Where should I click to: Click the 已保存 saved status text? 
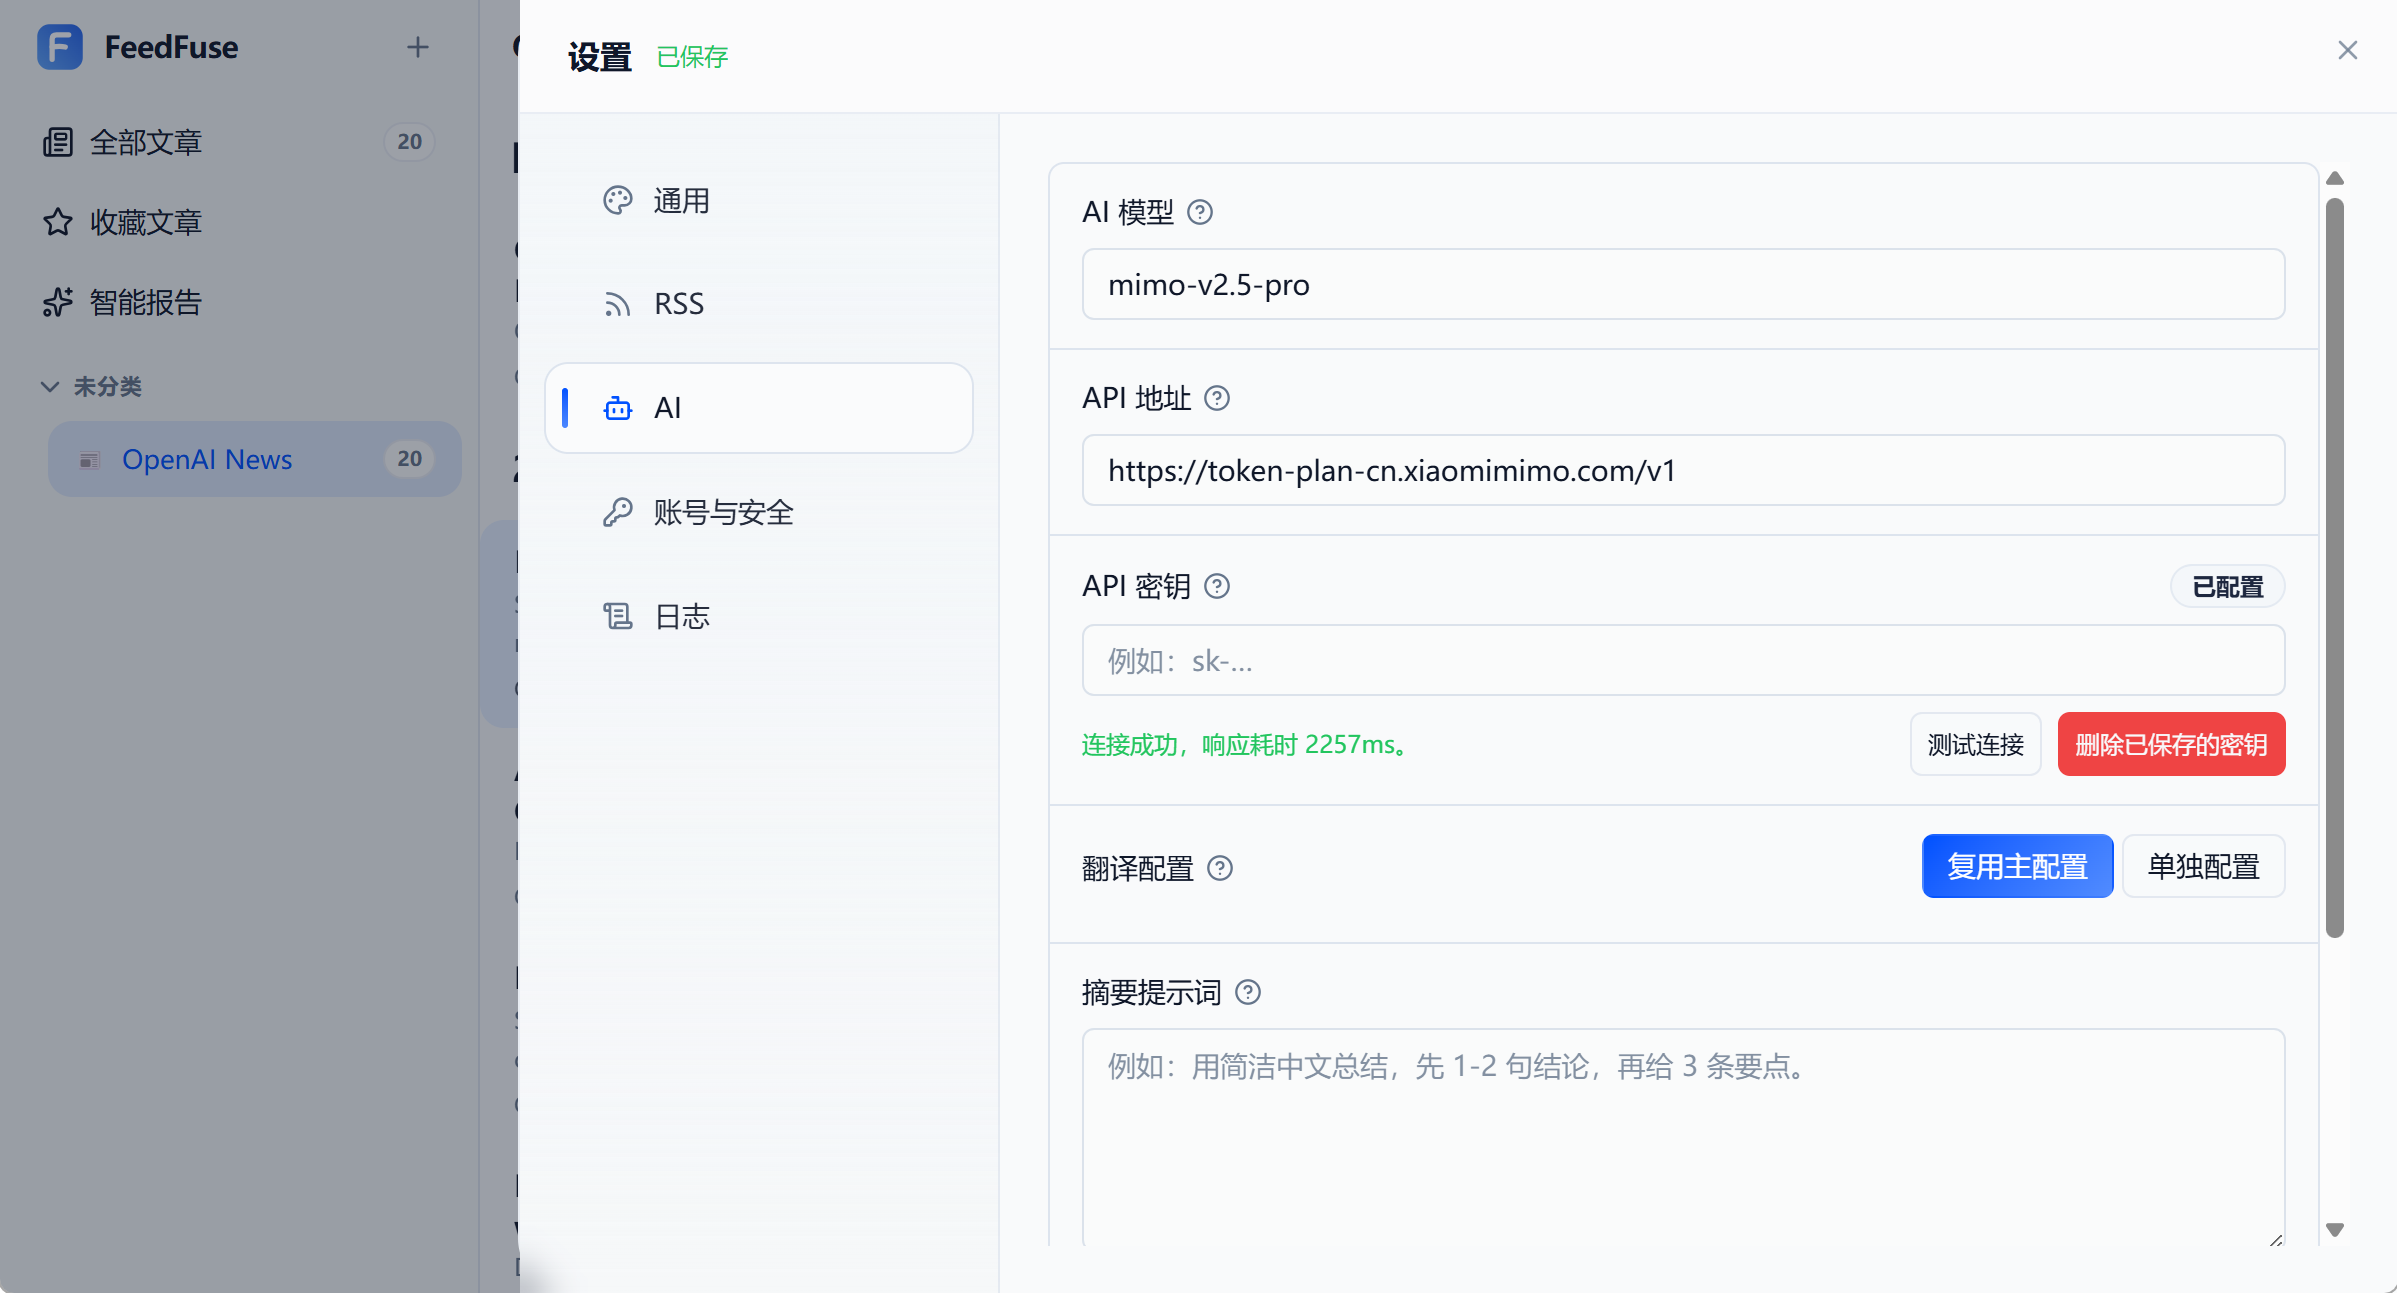tap(692, 57)
